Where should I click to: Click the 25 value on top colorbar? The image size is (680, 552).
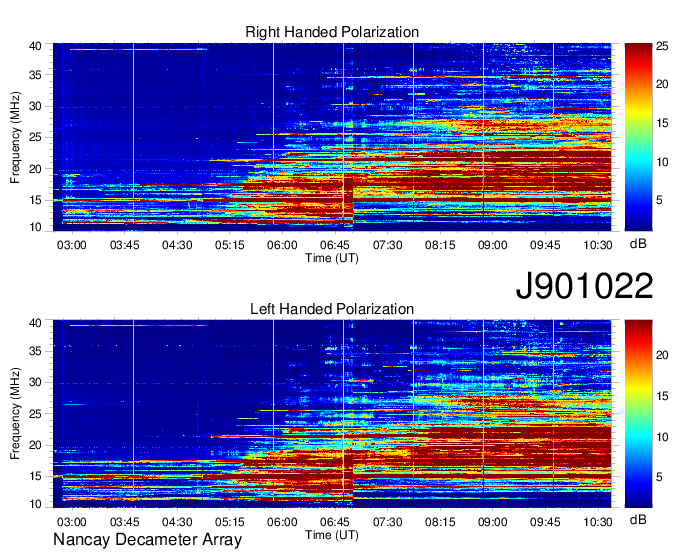pos(662,46)
